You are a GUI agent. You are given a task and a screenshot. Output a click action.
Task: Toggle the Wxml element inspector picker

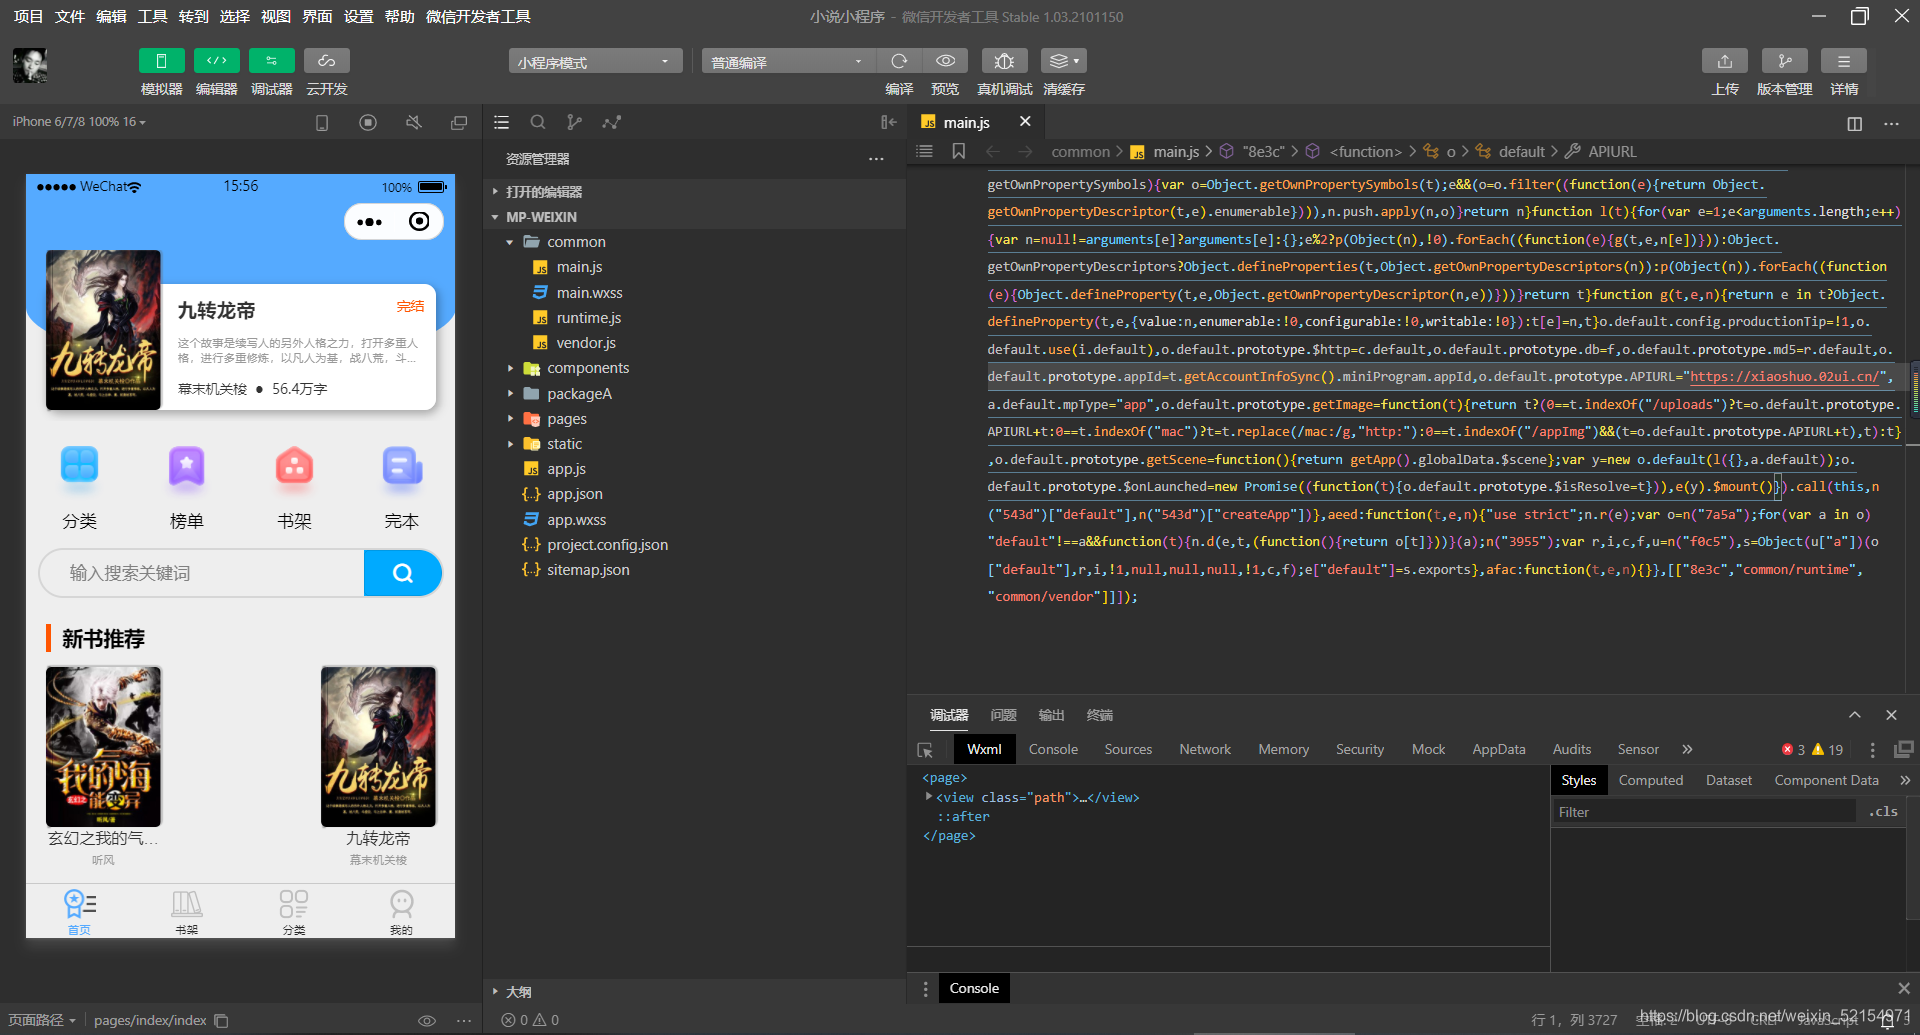point(925,750)
